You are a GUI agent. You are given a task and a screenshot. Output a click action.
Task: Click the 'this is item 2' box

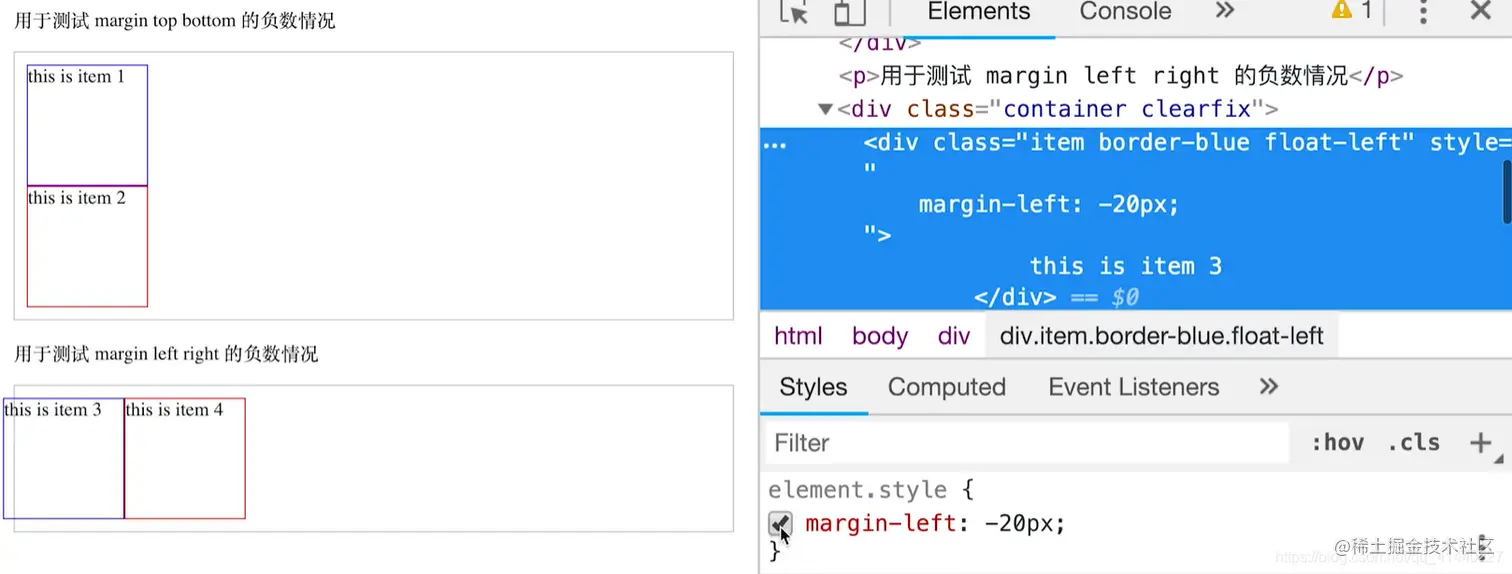click(87, 246)
